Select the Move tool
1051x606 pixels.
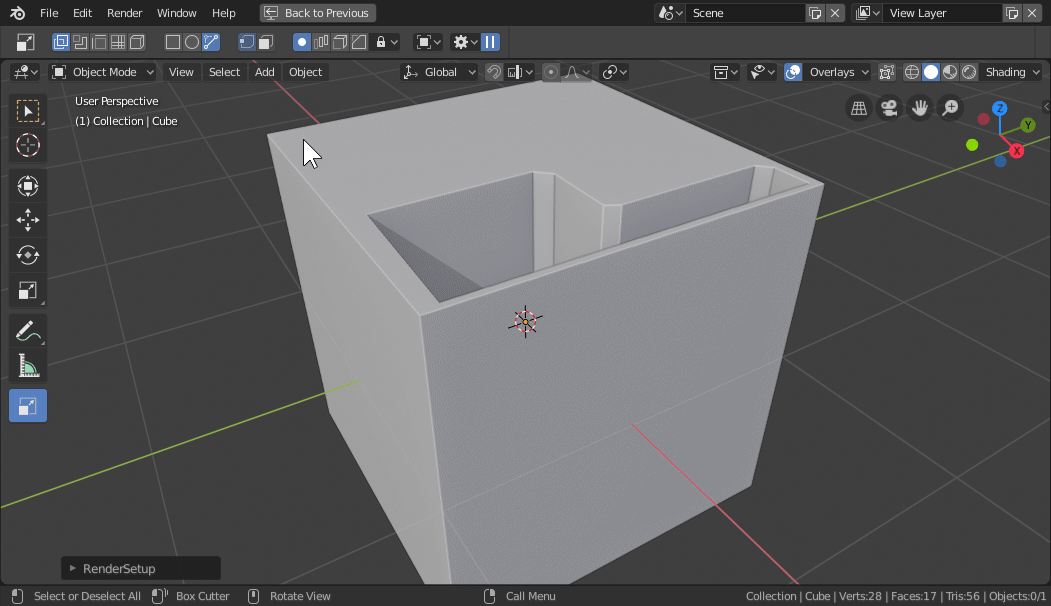pos(28,220)
